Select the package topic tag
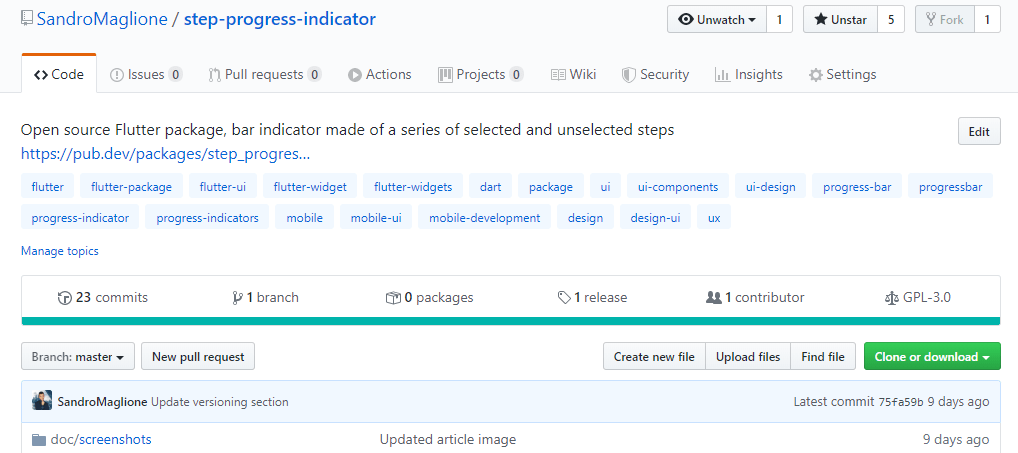 [x=551, y=187]
